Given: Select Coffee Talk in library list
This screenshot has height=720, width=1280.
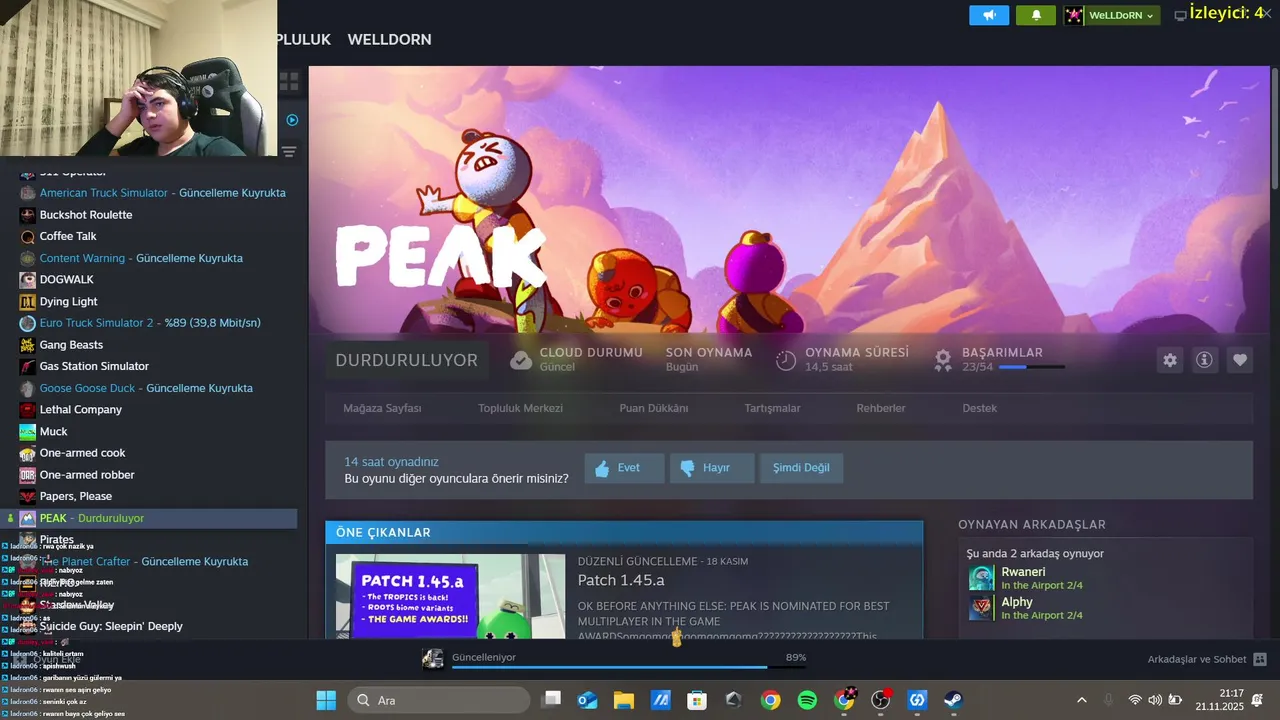Looking at the screenshot, I should (x=68, y=237).
